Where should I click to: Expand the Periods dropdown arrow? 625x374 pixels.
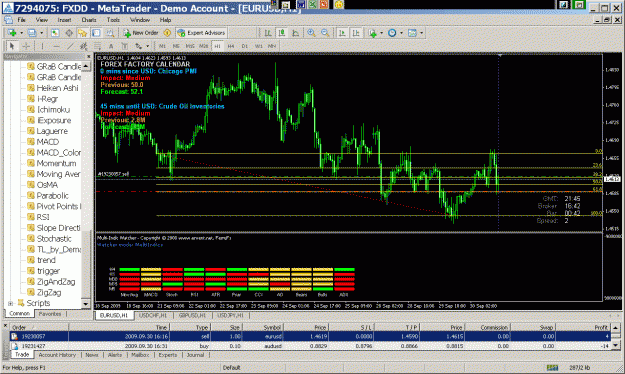[x=401, y=33]
